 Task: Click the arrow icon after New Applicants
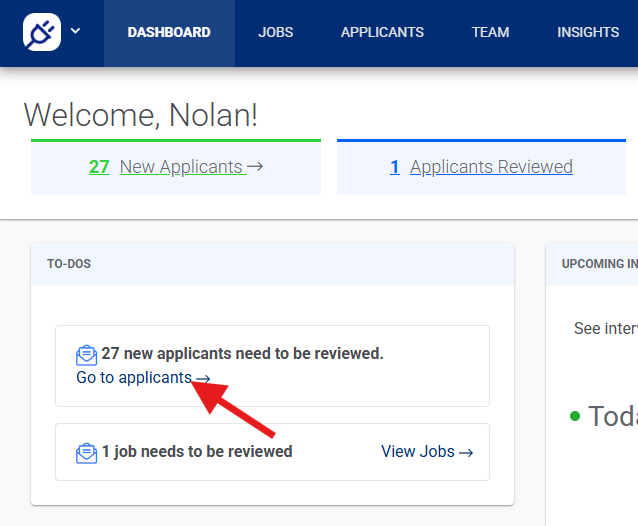255,167
